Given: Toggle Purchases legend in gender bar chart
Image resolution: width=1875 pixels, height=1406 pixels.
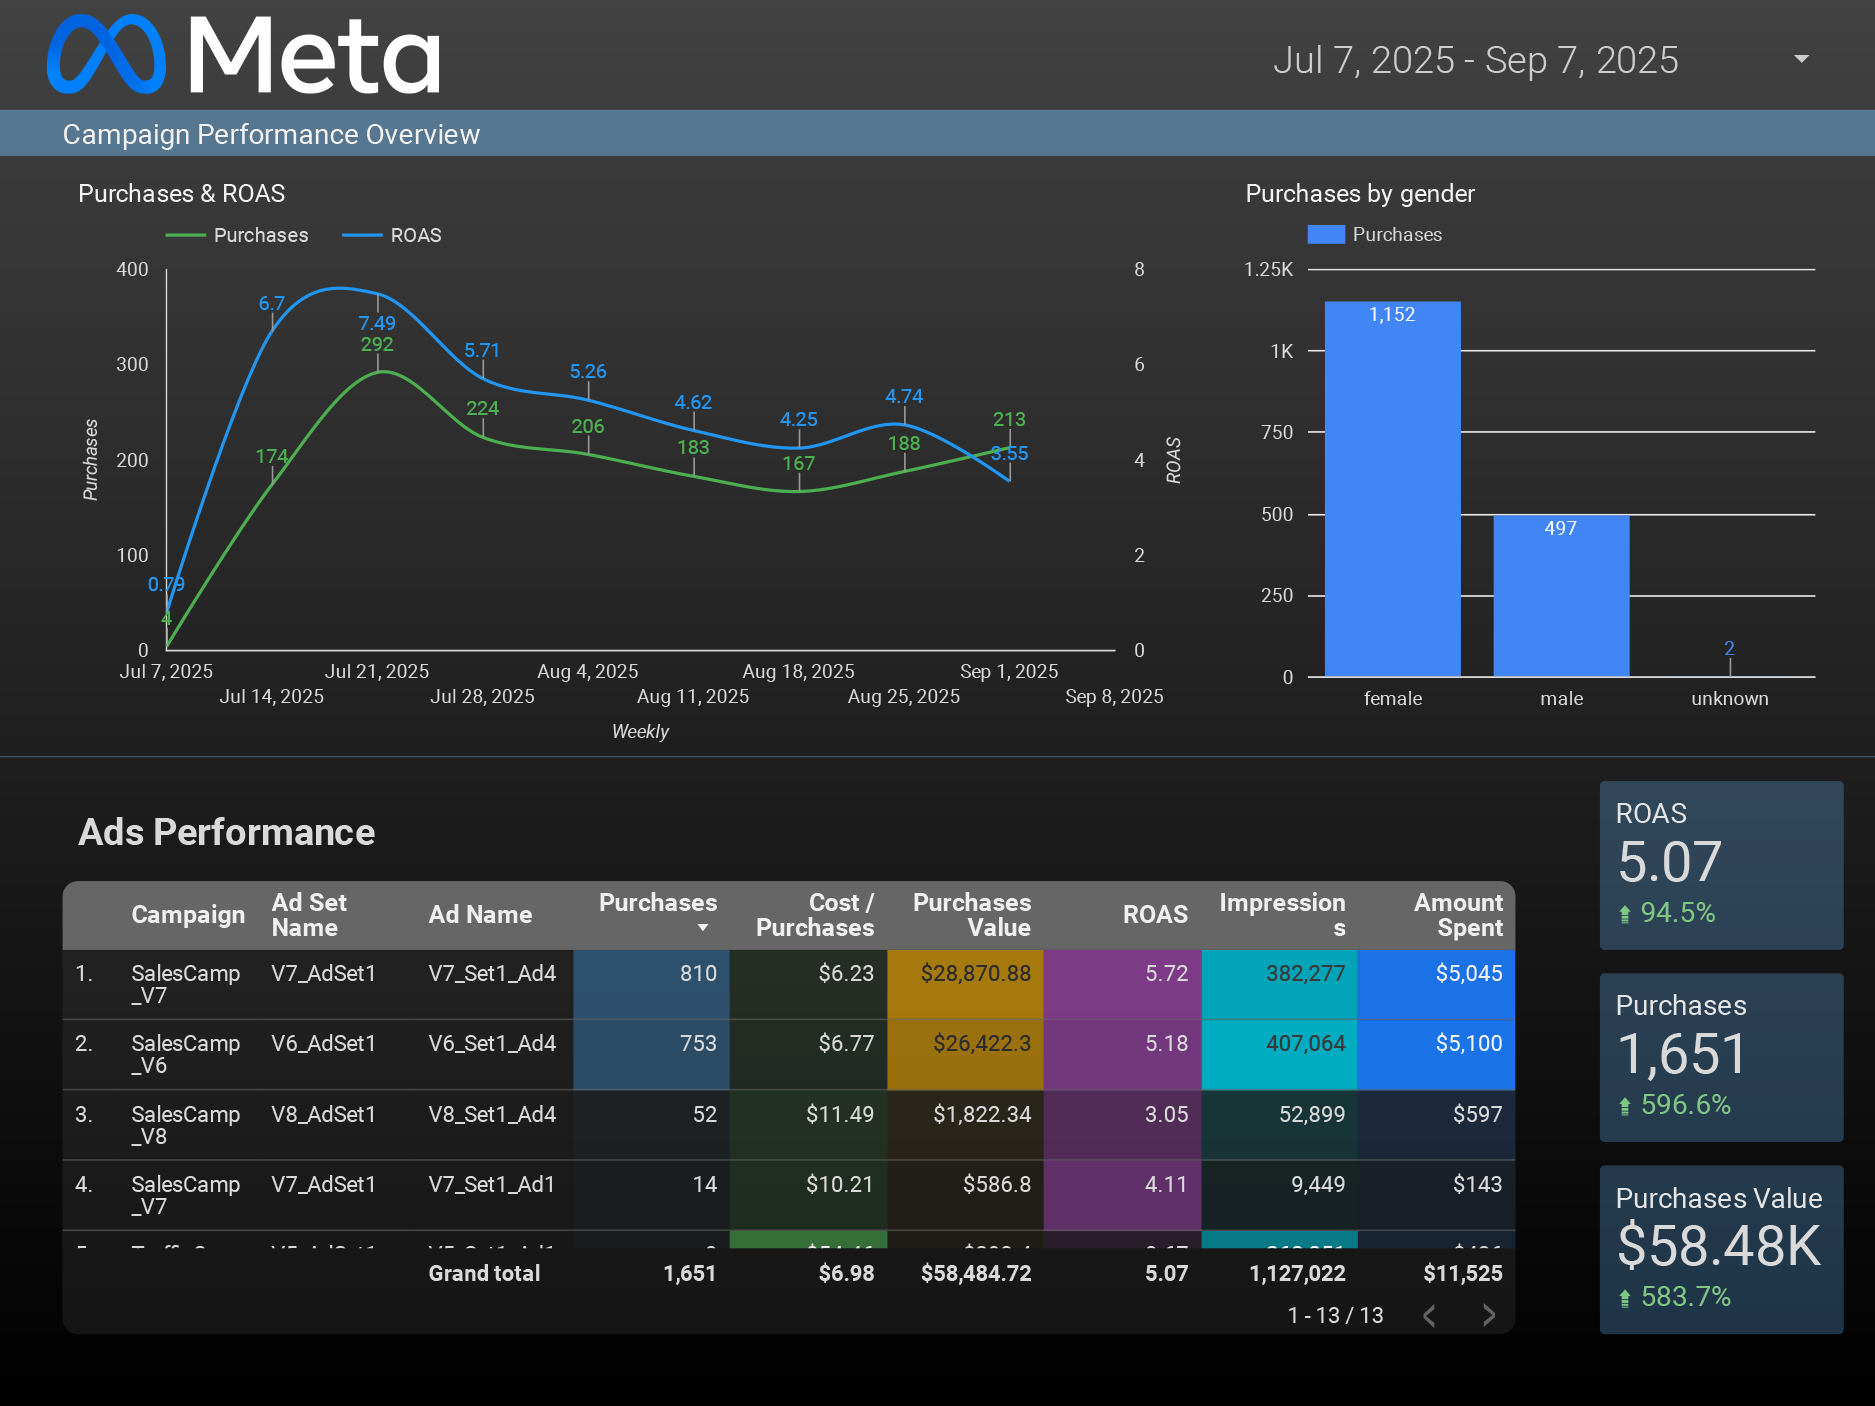Looking at the screenshot, I should [1375, 234].
